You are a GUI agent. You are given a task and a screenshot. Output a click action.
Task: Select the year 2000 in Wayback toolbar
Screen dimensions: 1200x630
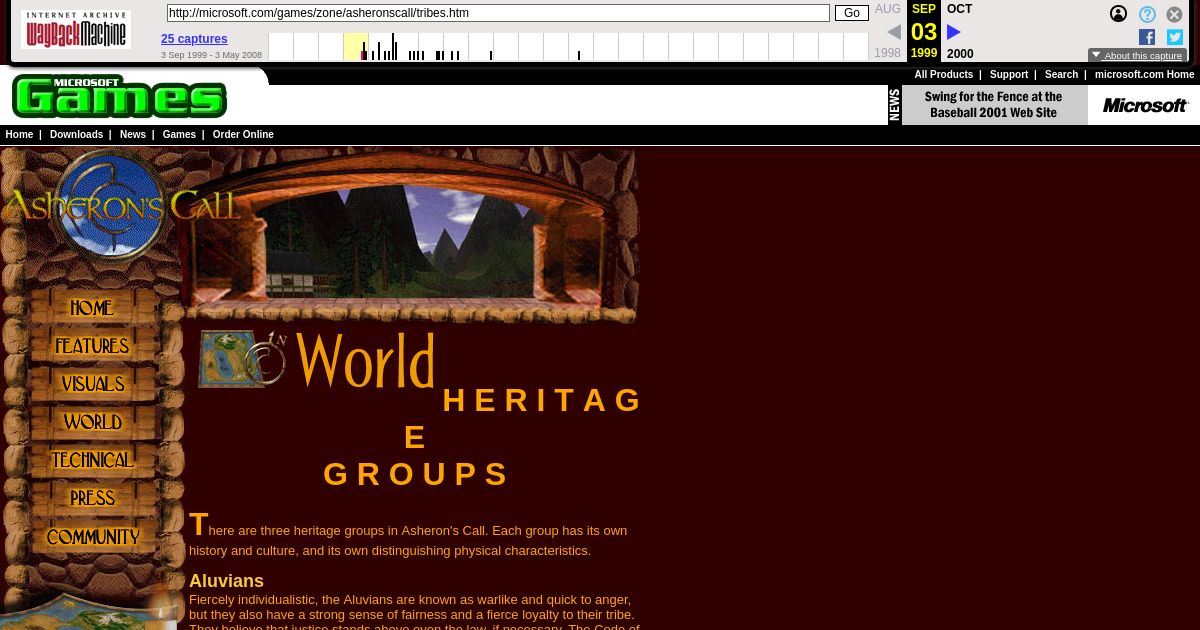(960, 54)
